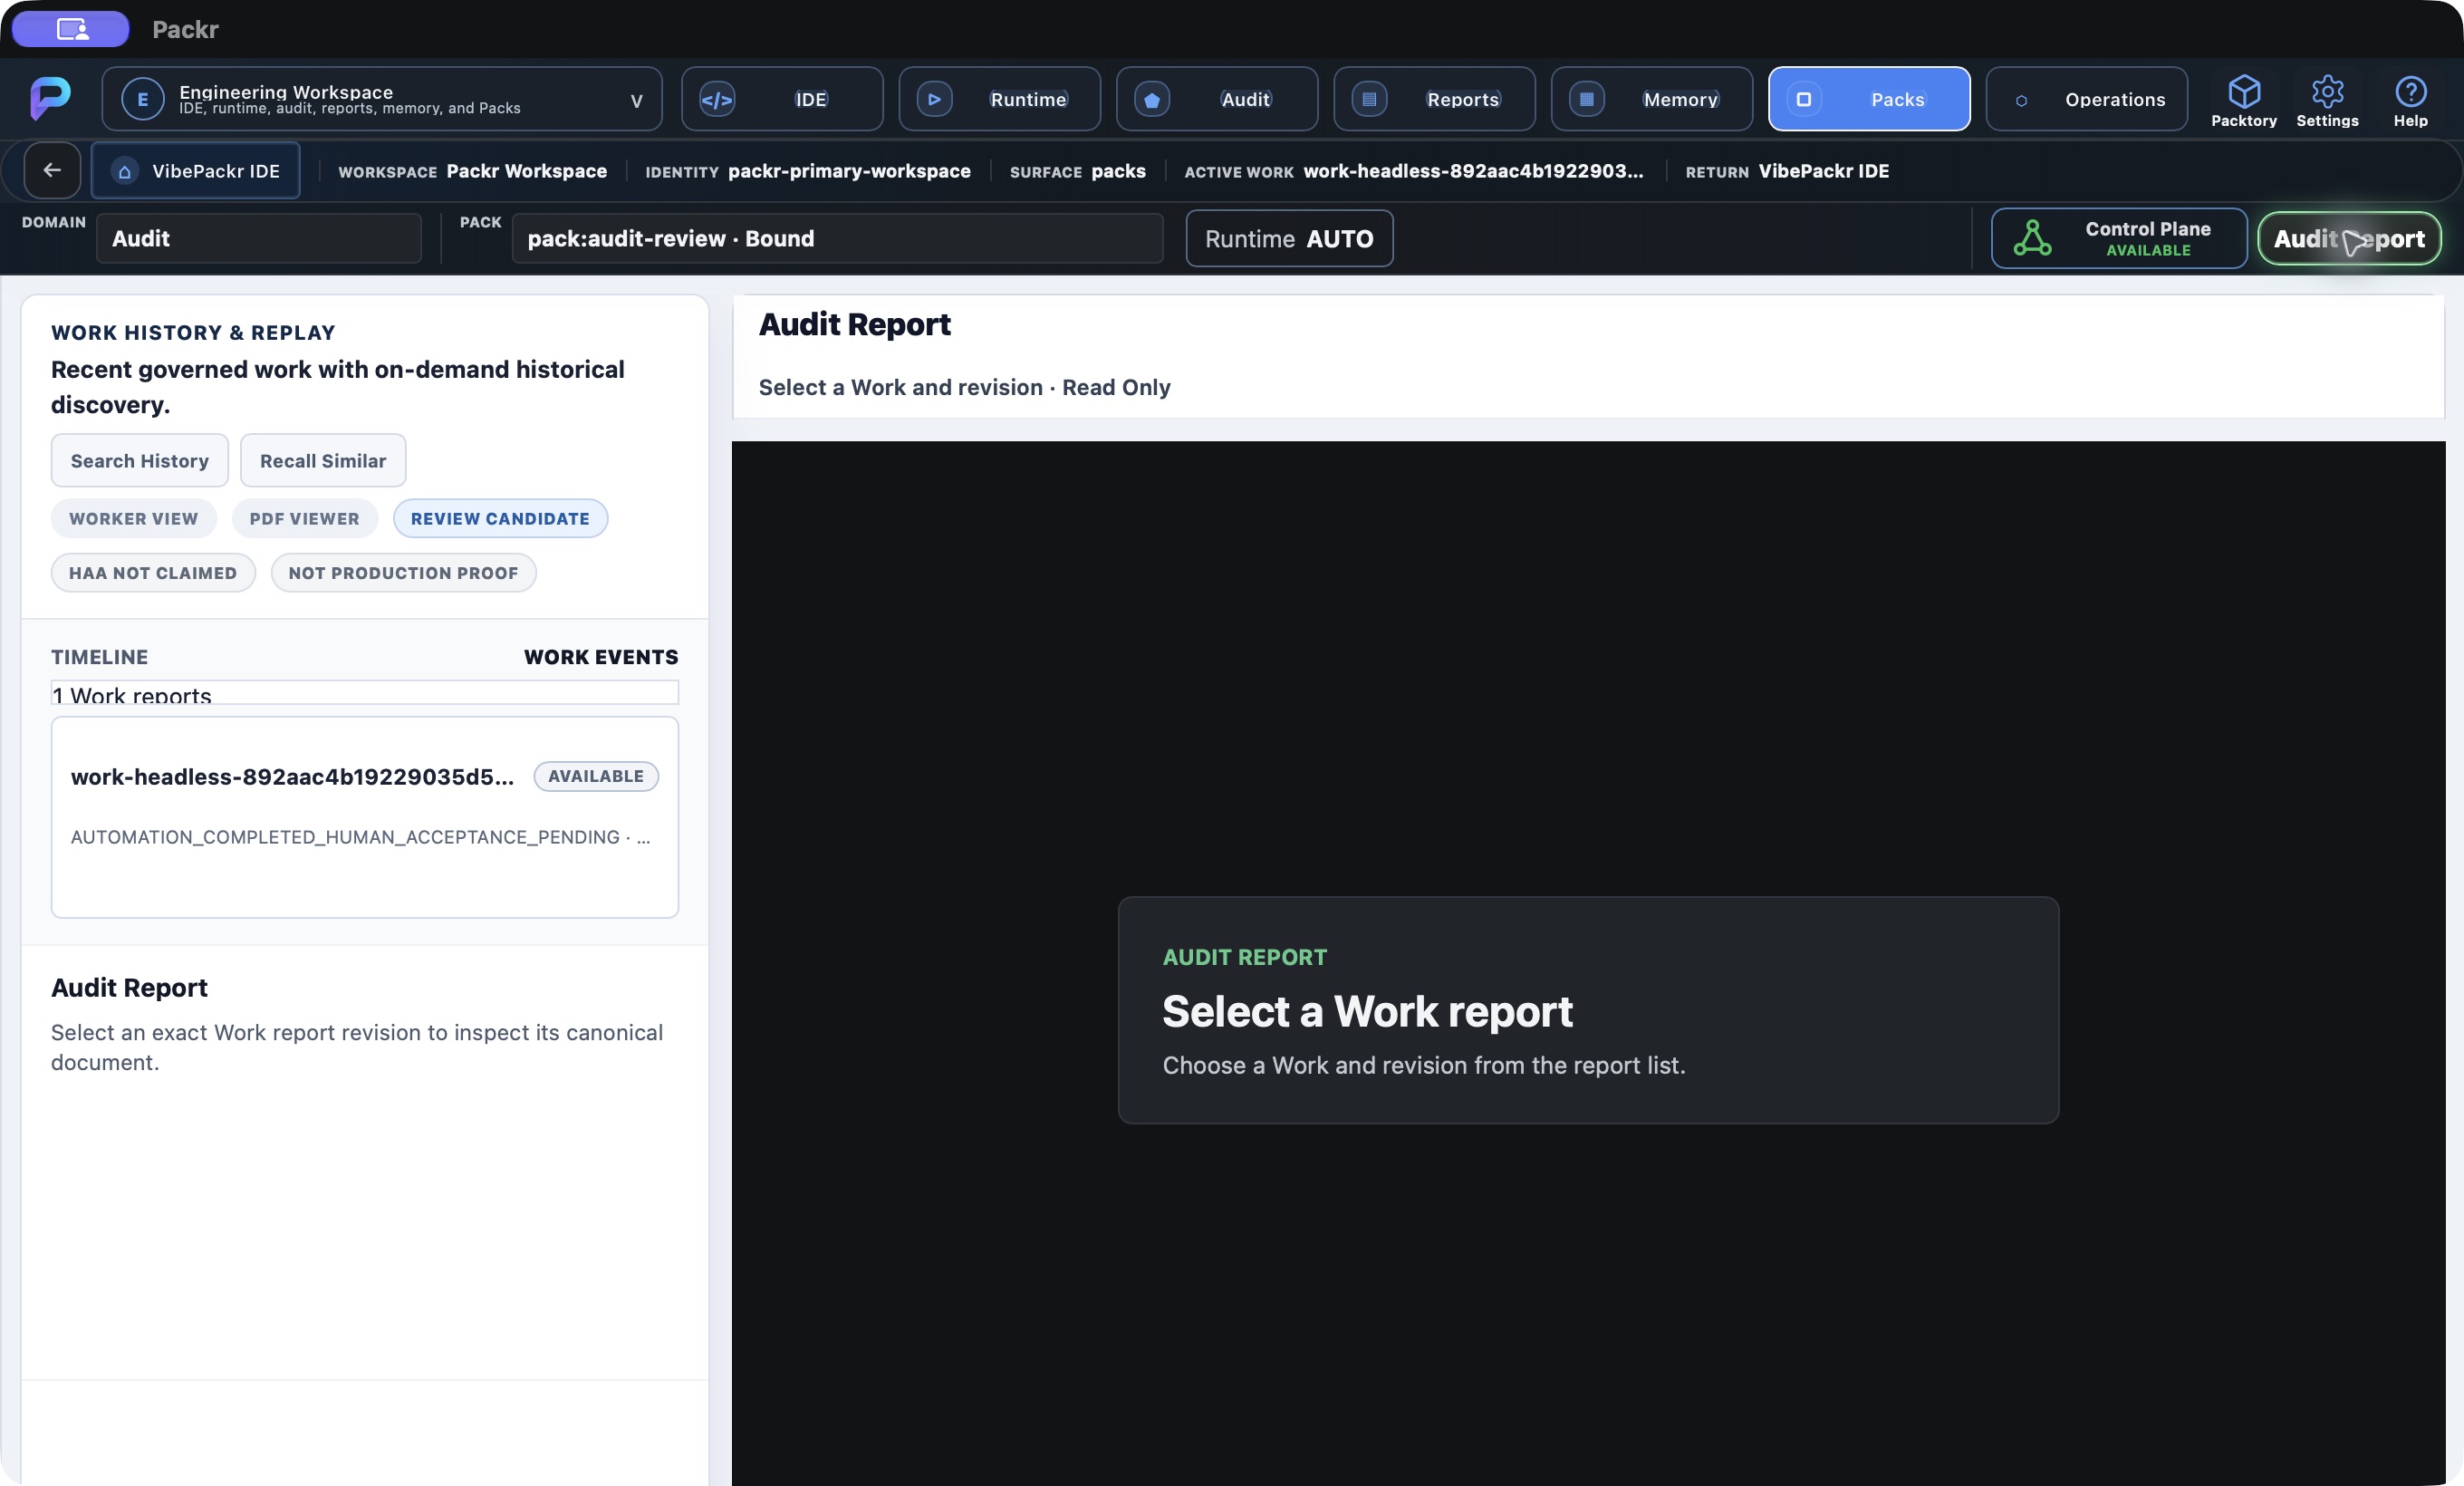Open the pack:audit-review Bound selector
Screen dimensions: 2464x1486
pos(837,238)
